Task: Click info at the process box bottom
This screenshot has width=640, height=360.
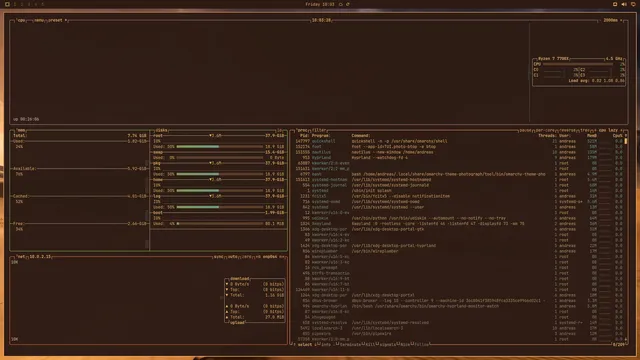Action: tap(325, 344)
